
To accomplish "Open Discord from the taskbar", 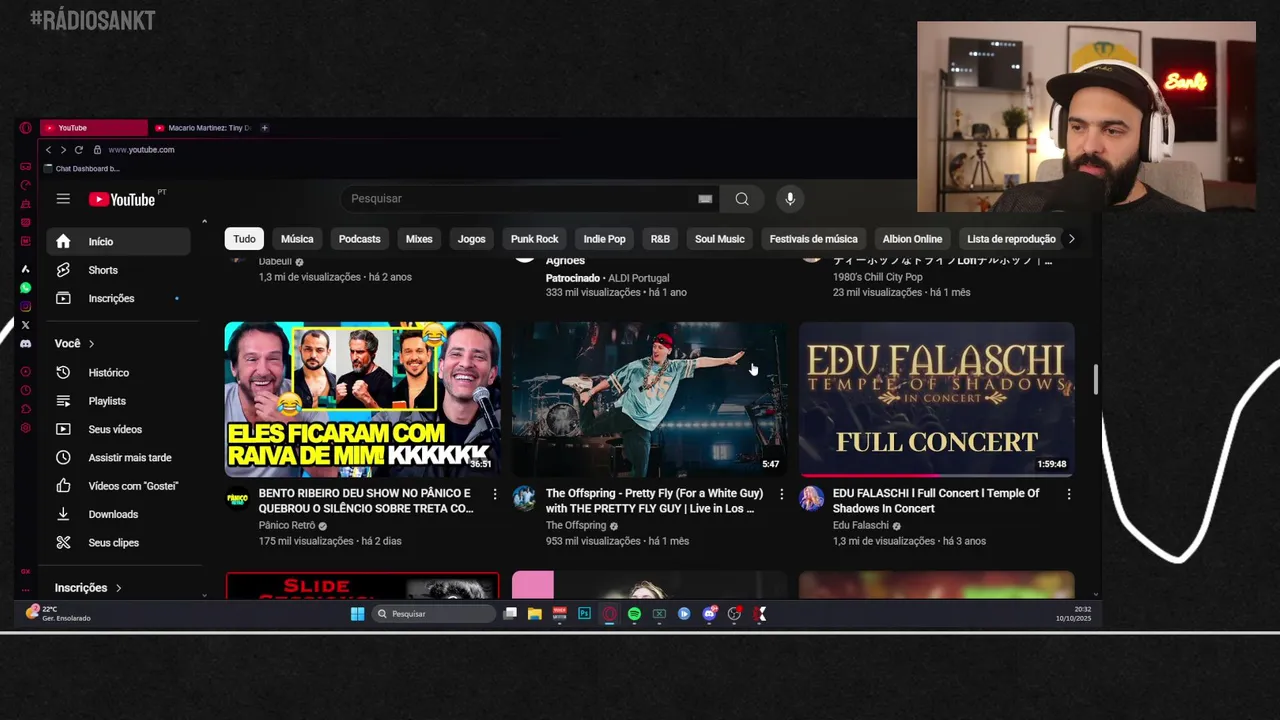I will pyautogui.click(x=710, y=614).
